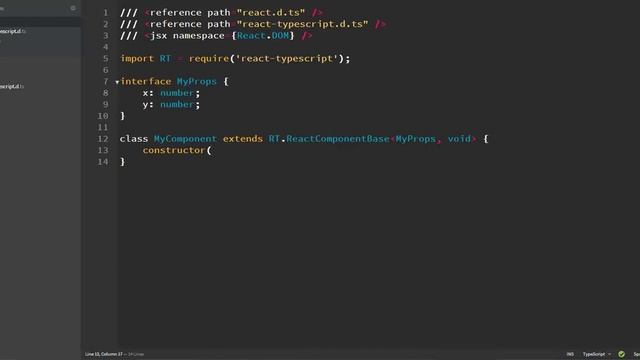Click line number 14 in the gutter

[103, 162]
